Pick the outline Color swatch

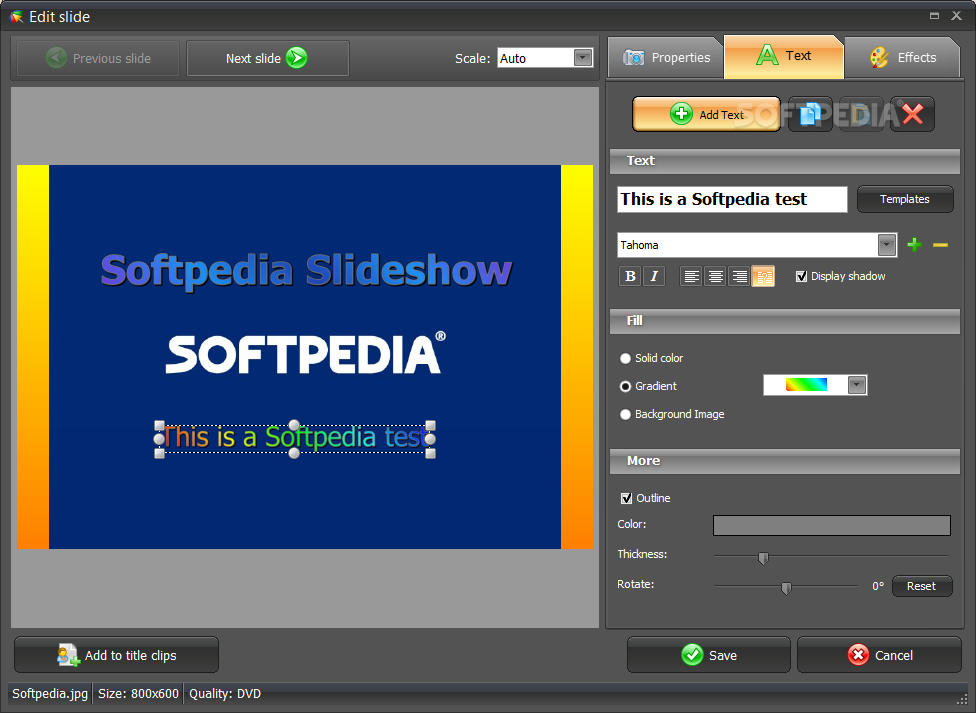832,525
